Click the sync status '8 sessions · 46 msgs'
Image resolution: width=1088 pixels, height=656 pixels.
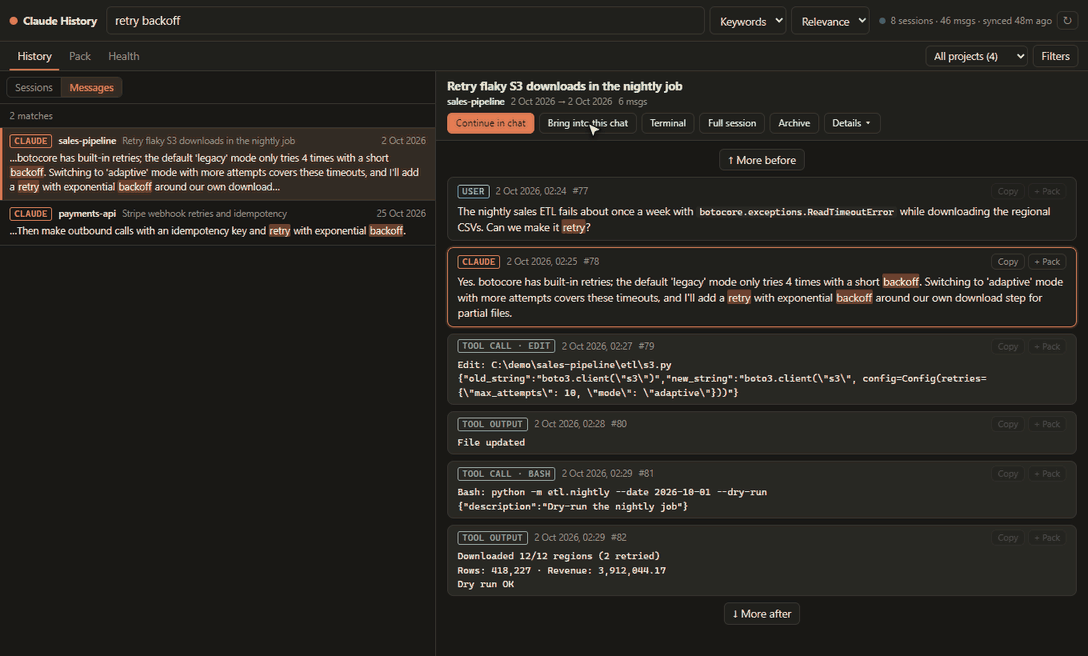[971, 21]
